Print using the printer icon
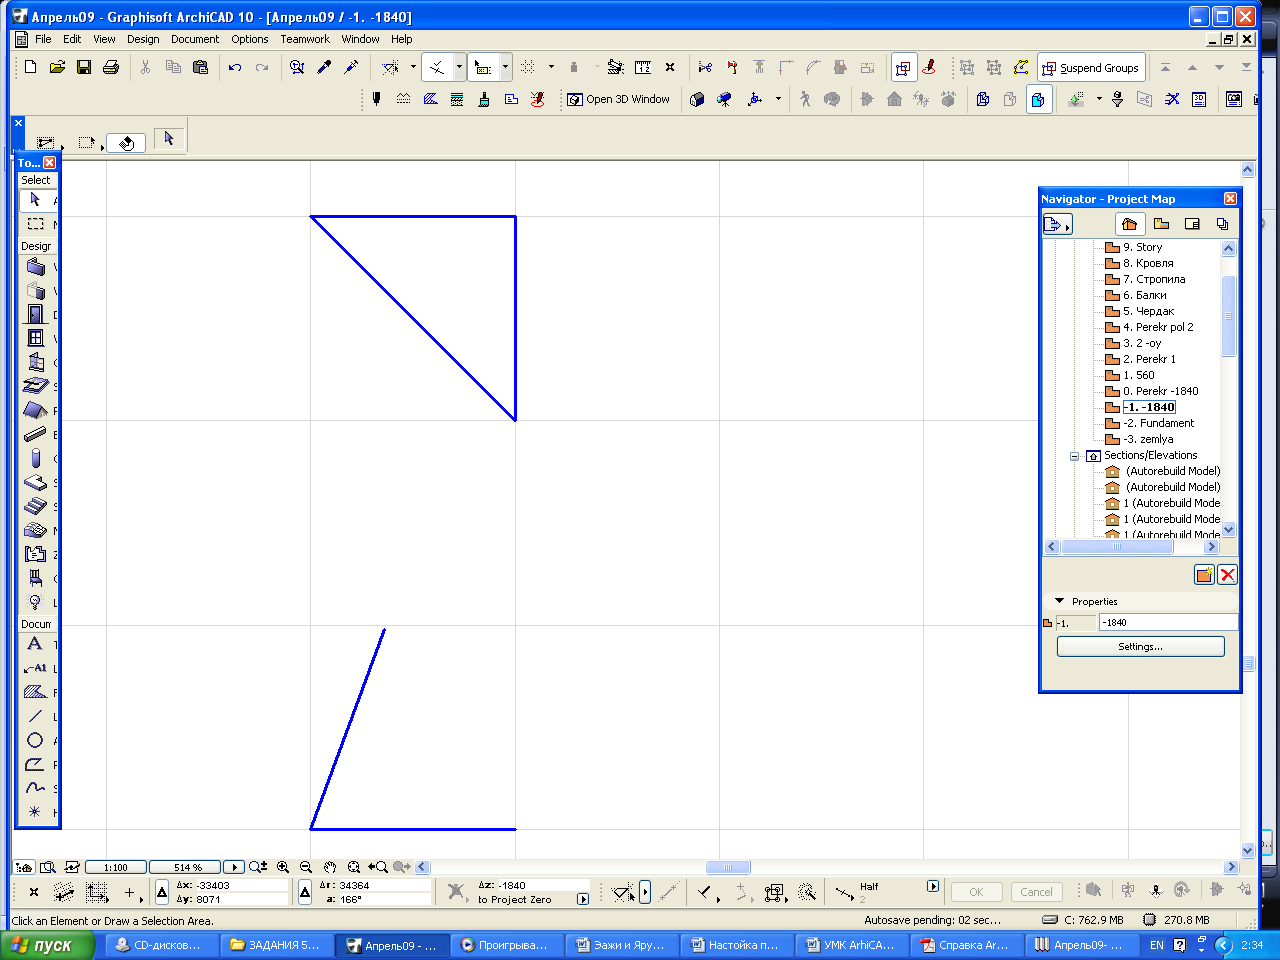The image size is (1280, 960). (x=111, y=67)
